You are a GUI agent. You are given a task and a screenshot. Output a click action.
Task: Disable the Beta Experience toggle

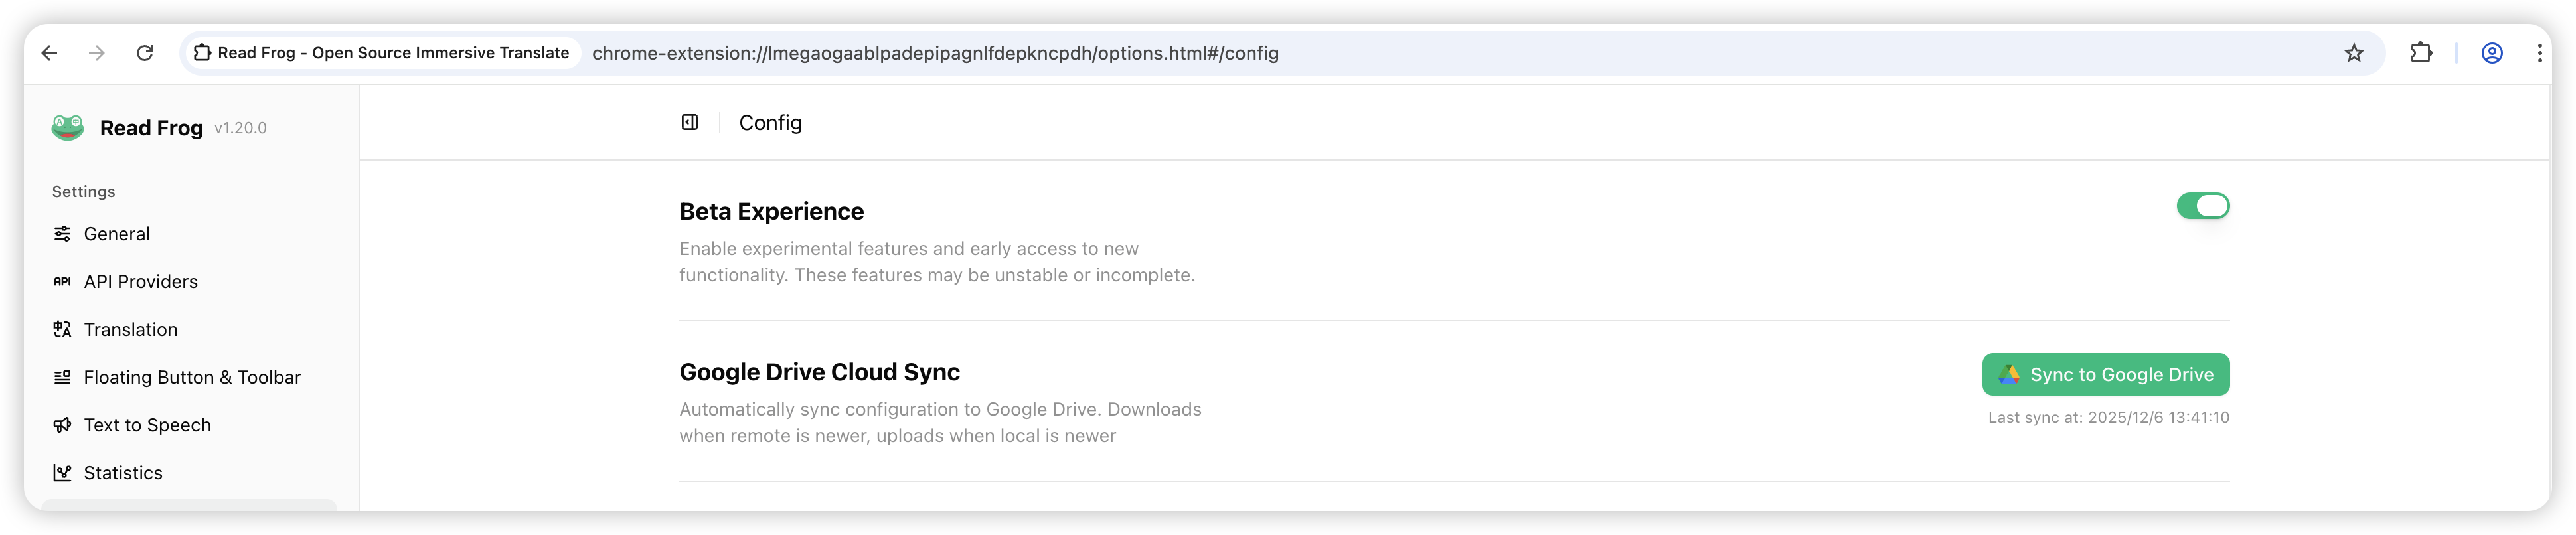[x=2202, y=206]
